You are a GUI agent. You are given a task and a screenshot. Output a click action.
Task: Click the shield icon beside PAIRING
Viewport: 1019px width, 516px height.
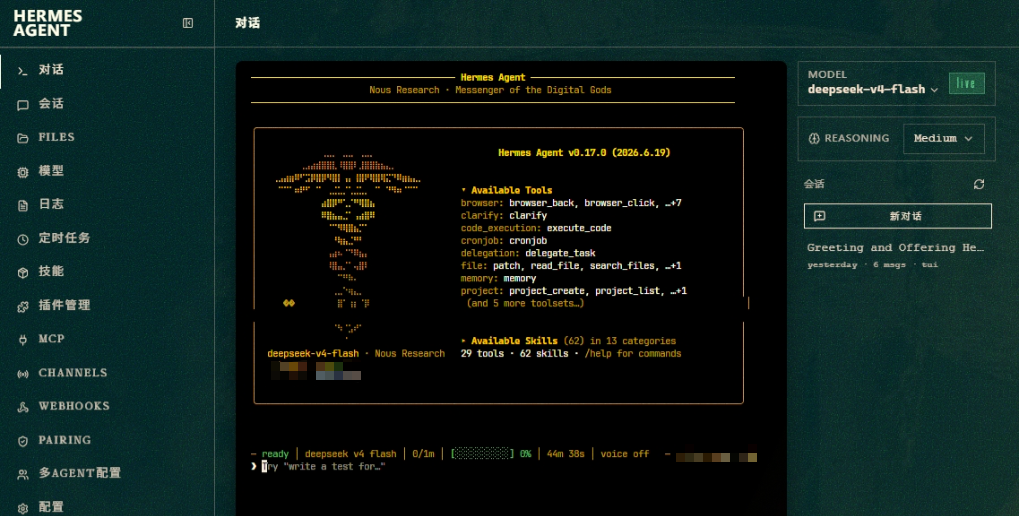tap(23, 441)
